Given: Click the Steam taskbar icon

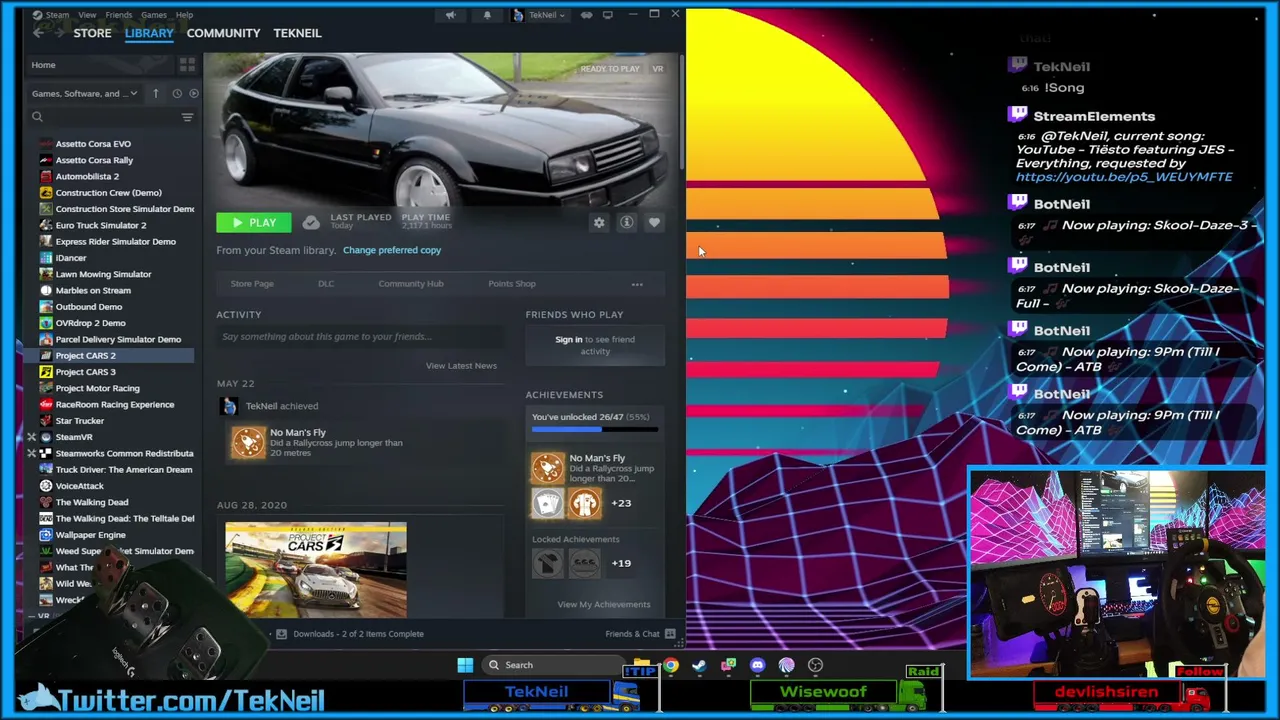Looking at the screenshot, I should 699,665.
